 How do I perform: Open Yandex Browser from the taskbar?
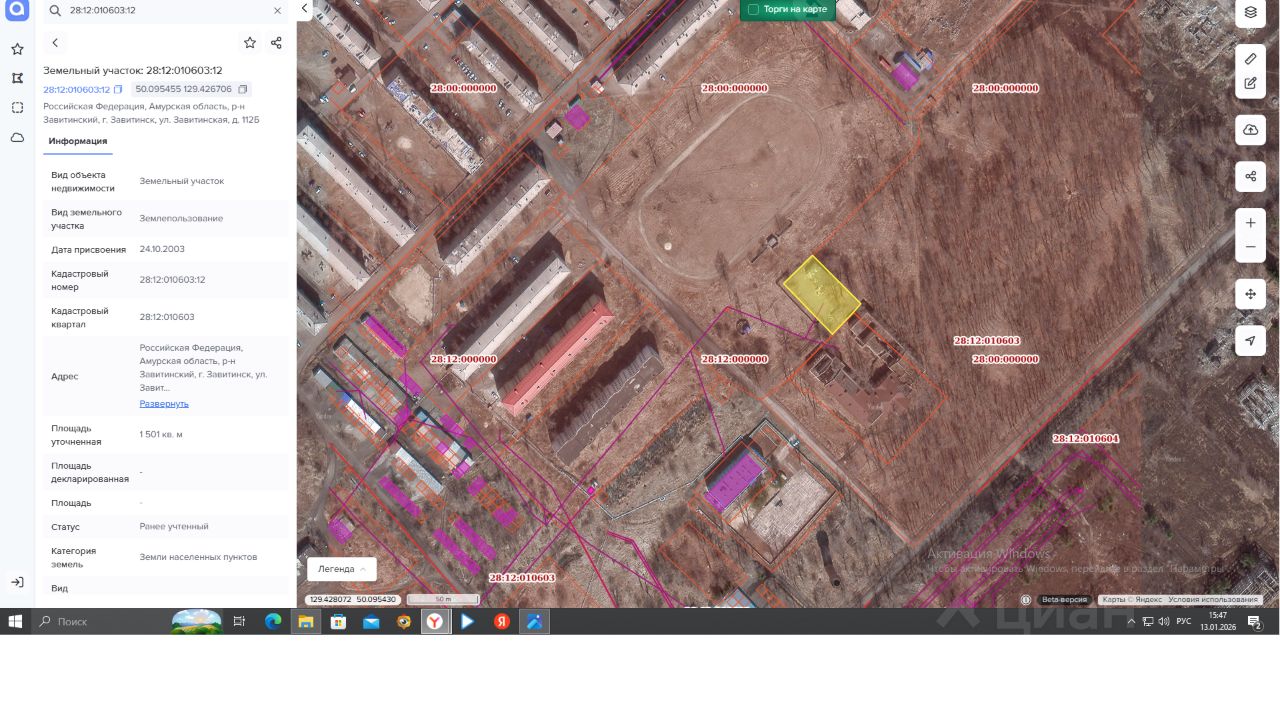coord(436,621)
